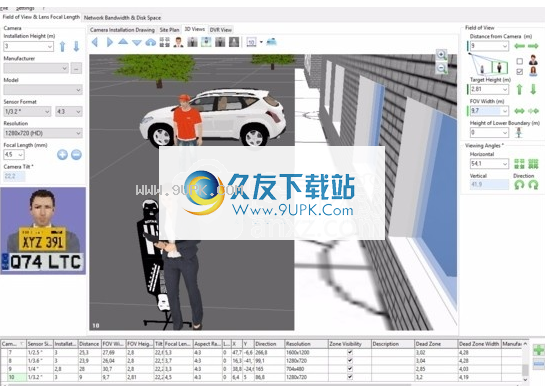Click the denser green grid icon beside Horizontal angle

(533, 163)
